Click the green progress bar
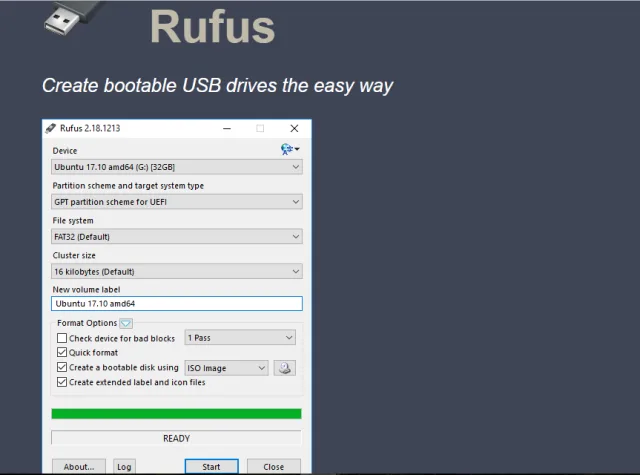 click(176, 414)
